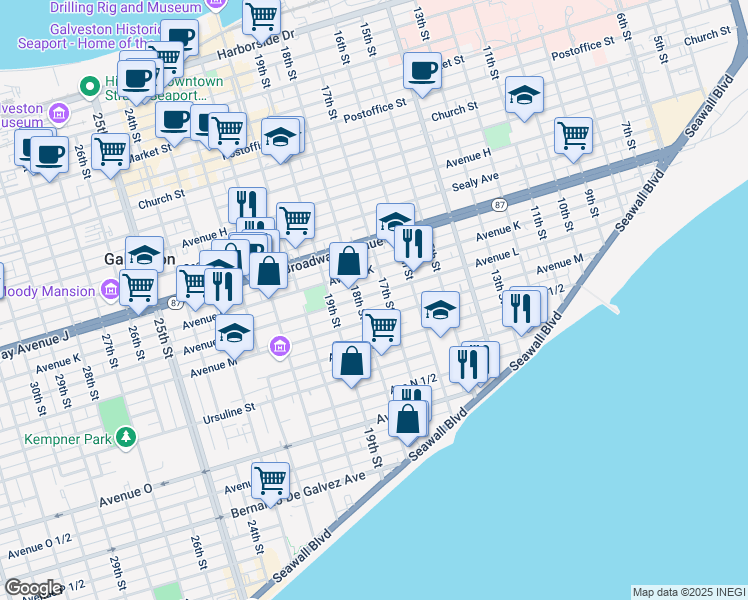Click the 5th St street label
748x600 pixels.
[661, 50]
